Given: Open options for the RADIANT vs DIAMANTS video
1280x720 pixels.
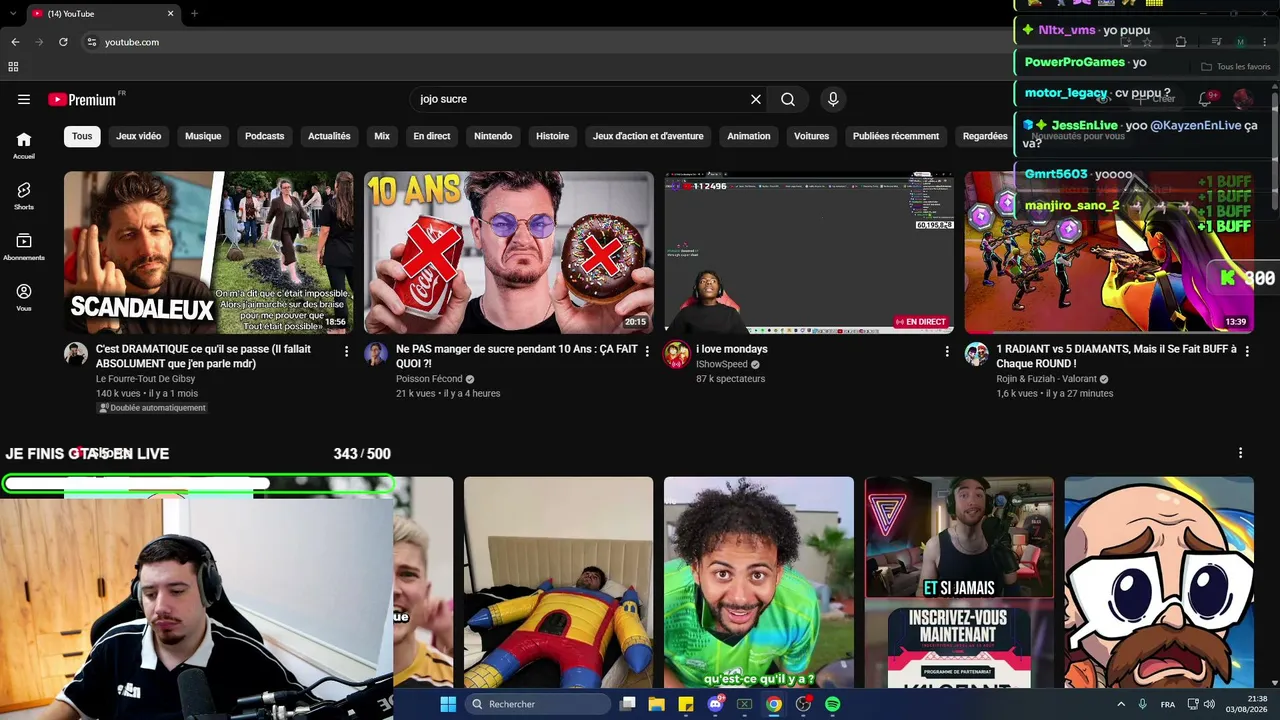Looking at the screenshot, I should click(x=1247, y=351).
